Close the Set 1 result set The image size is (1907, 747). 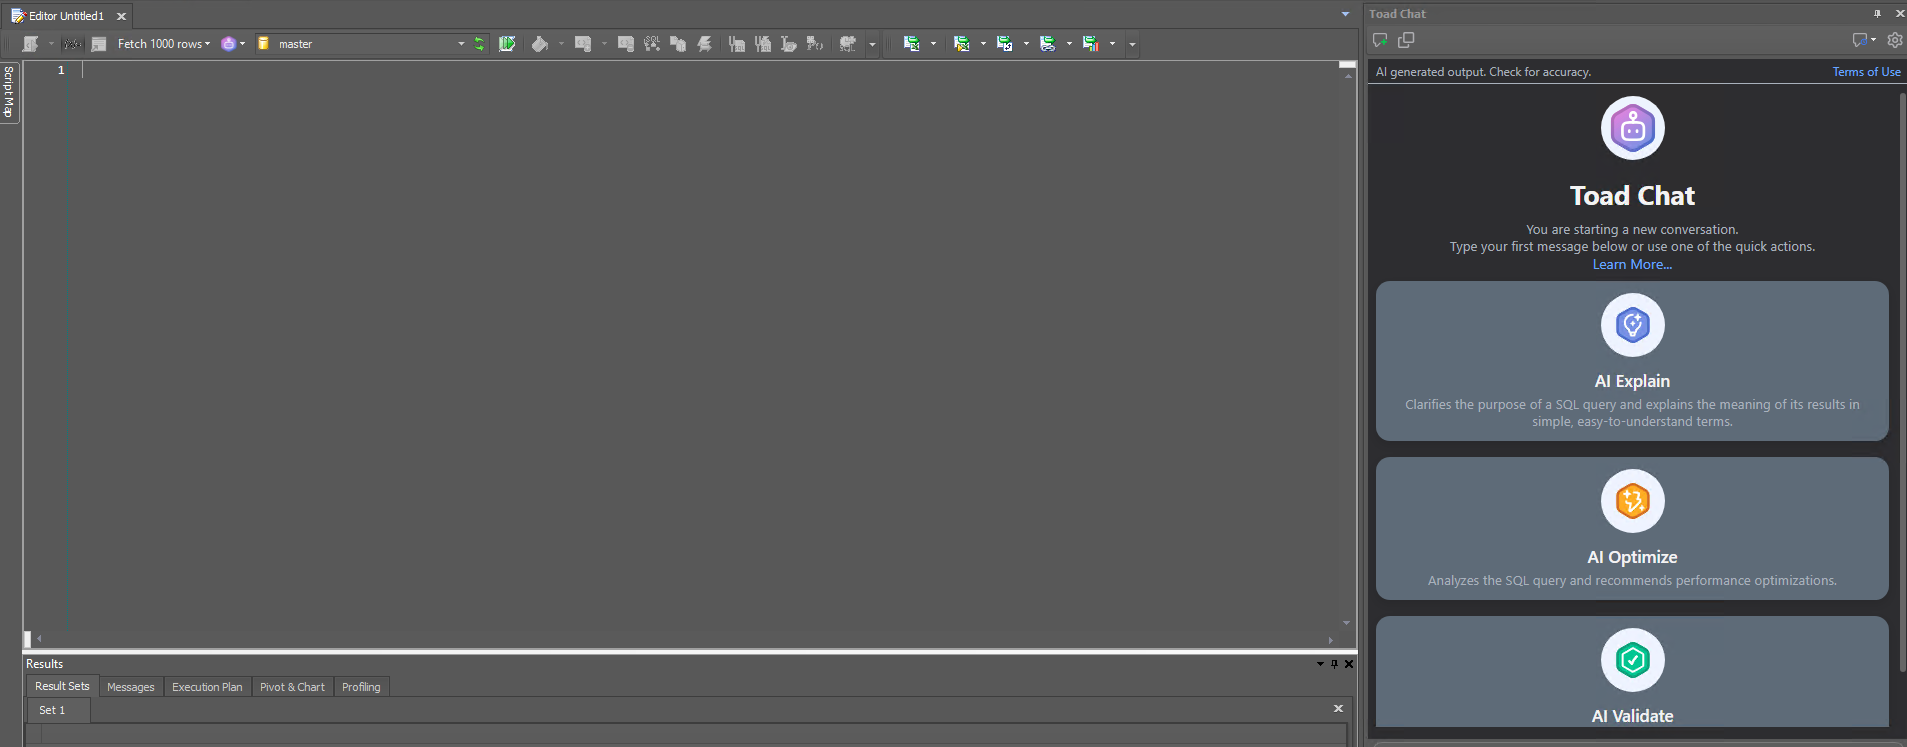pyautogui.click(x=1338, y=708)
